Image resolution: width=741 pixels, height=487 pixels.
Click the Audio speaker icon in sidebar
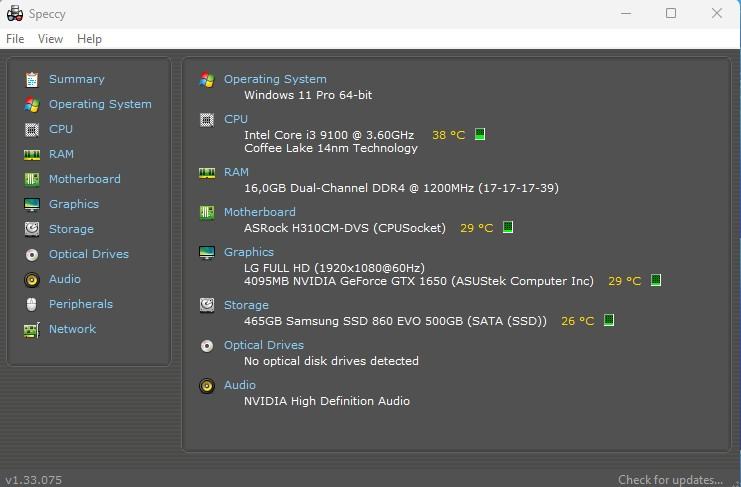[32, 280]
